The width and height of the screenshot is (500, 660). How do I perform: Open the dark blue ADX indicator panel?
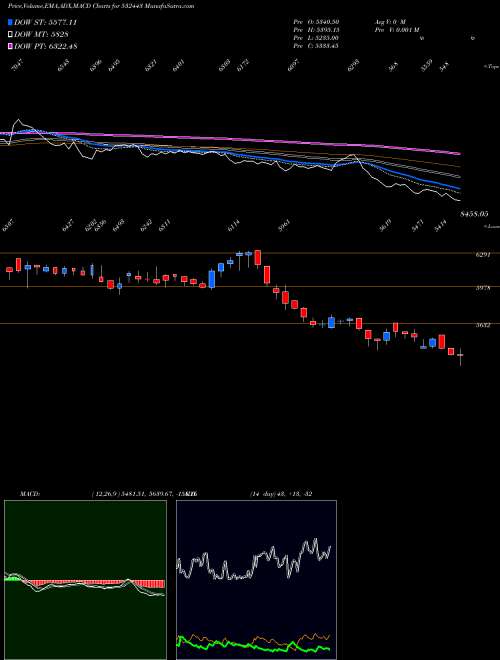point(256,580)
